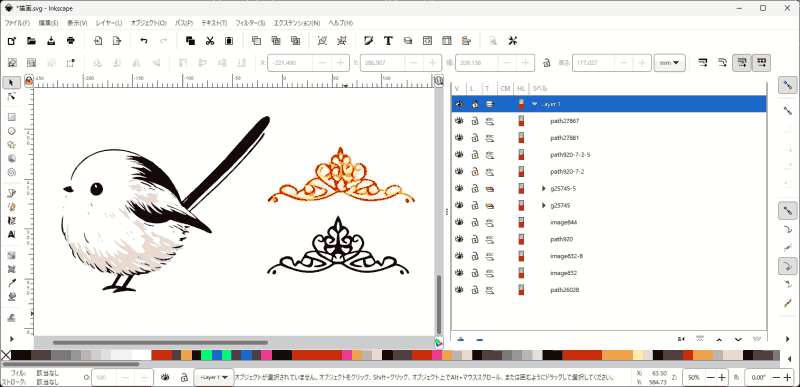Expand the g25745-5 group
800x387 pixels.
(544, 189)
